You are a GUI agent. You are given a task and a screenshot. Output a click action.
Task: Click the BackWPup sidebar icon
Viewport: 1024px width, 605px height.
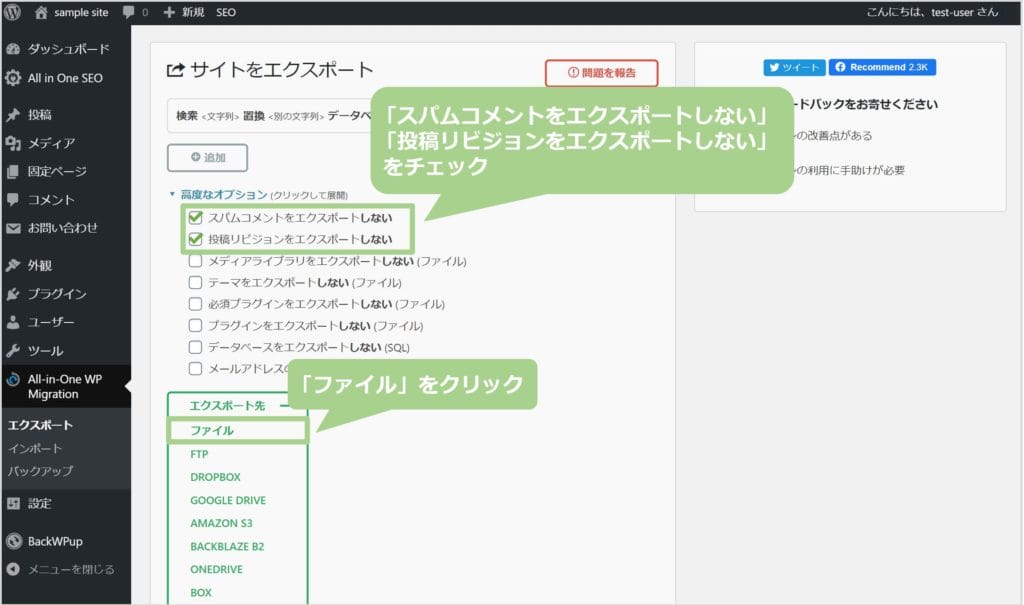14,541
